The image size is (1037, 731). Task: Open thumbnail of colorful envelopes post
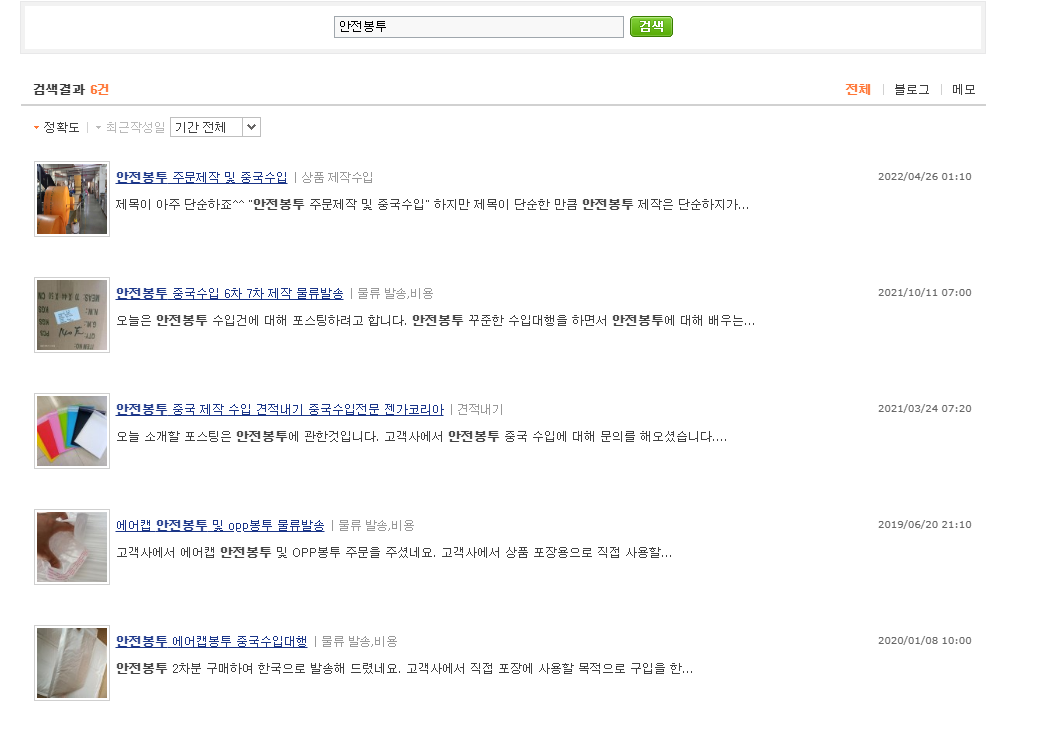[72, 431]
